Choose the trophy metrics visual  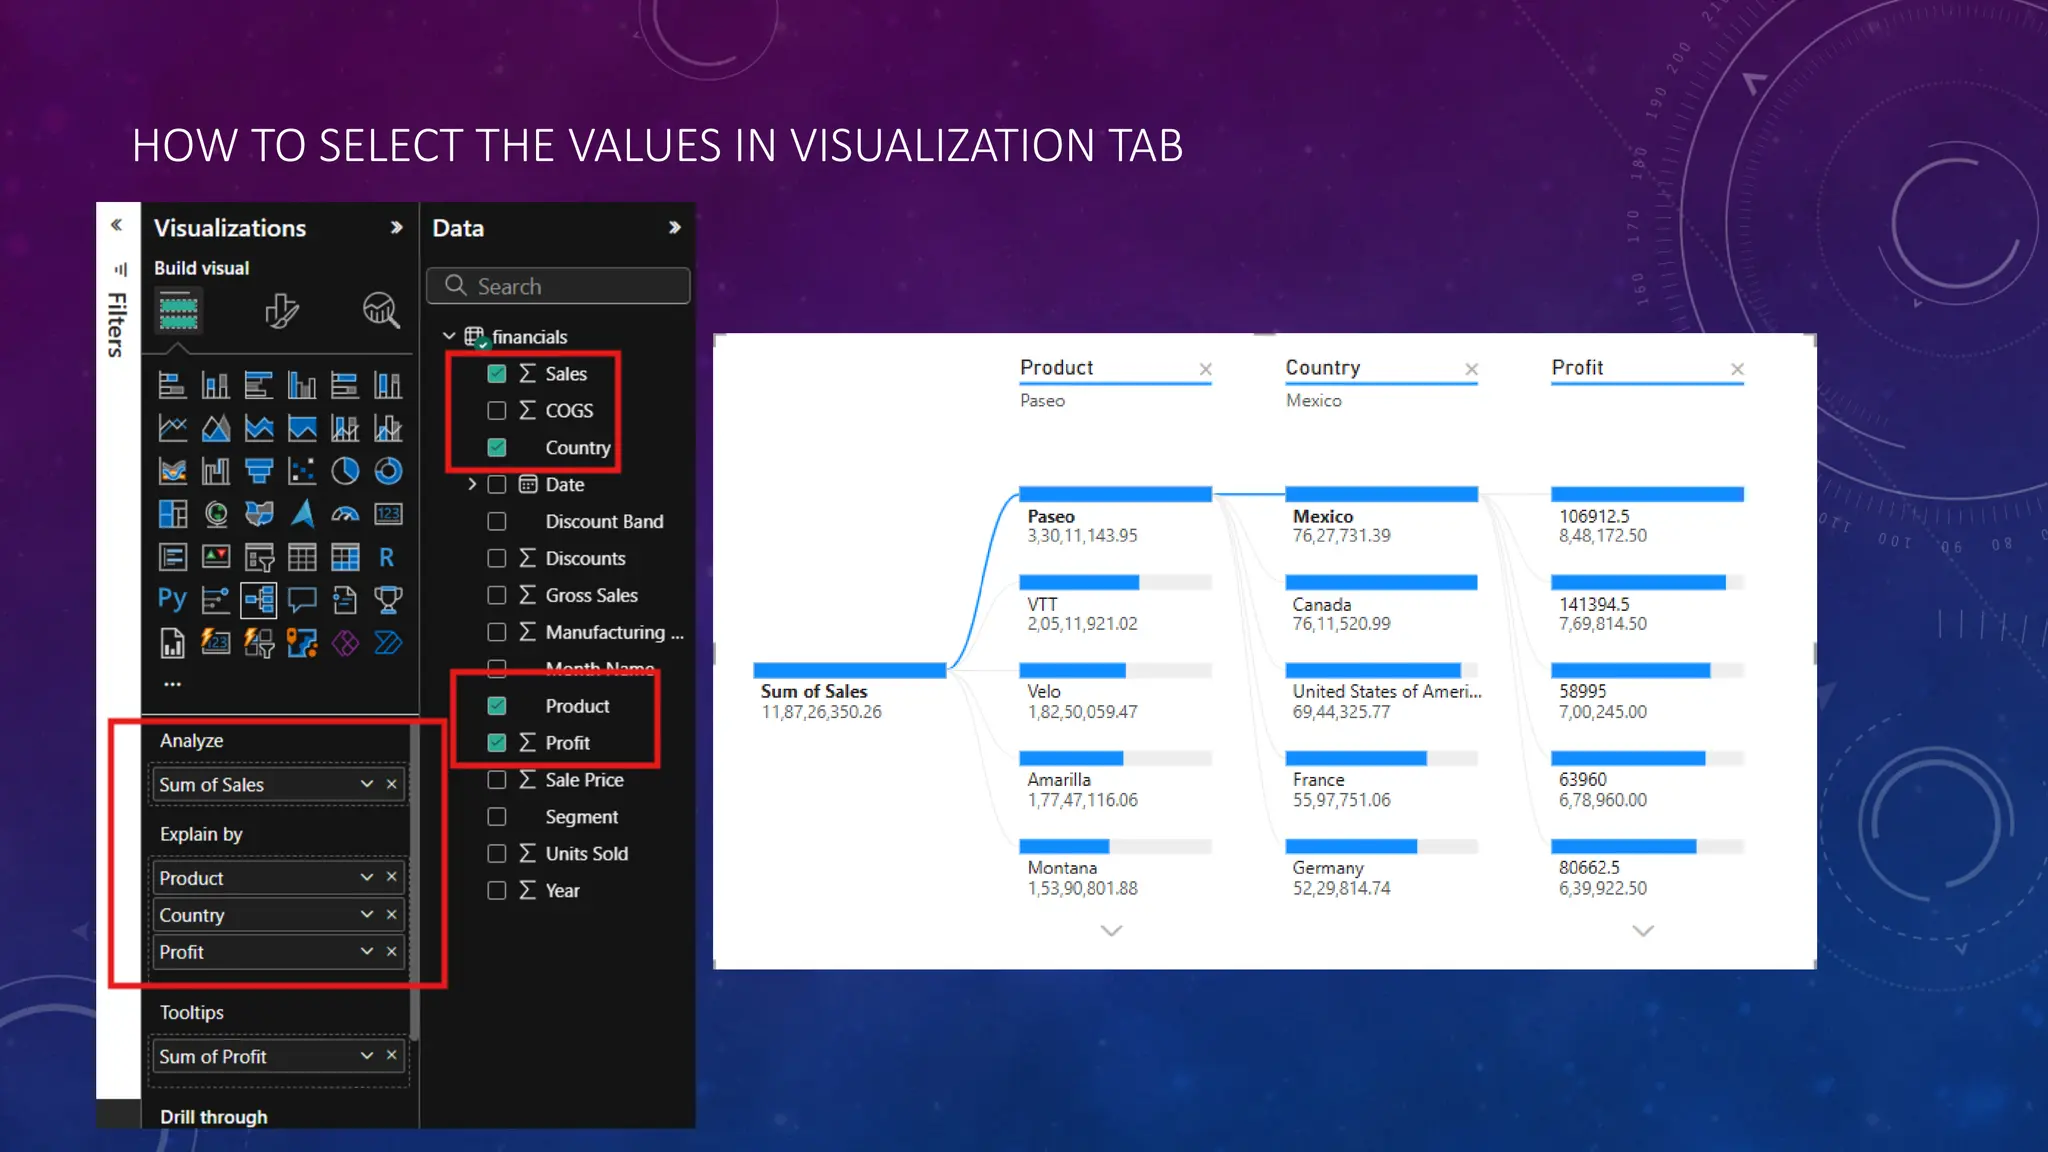tap(388, 600)
